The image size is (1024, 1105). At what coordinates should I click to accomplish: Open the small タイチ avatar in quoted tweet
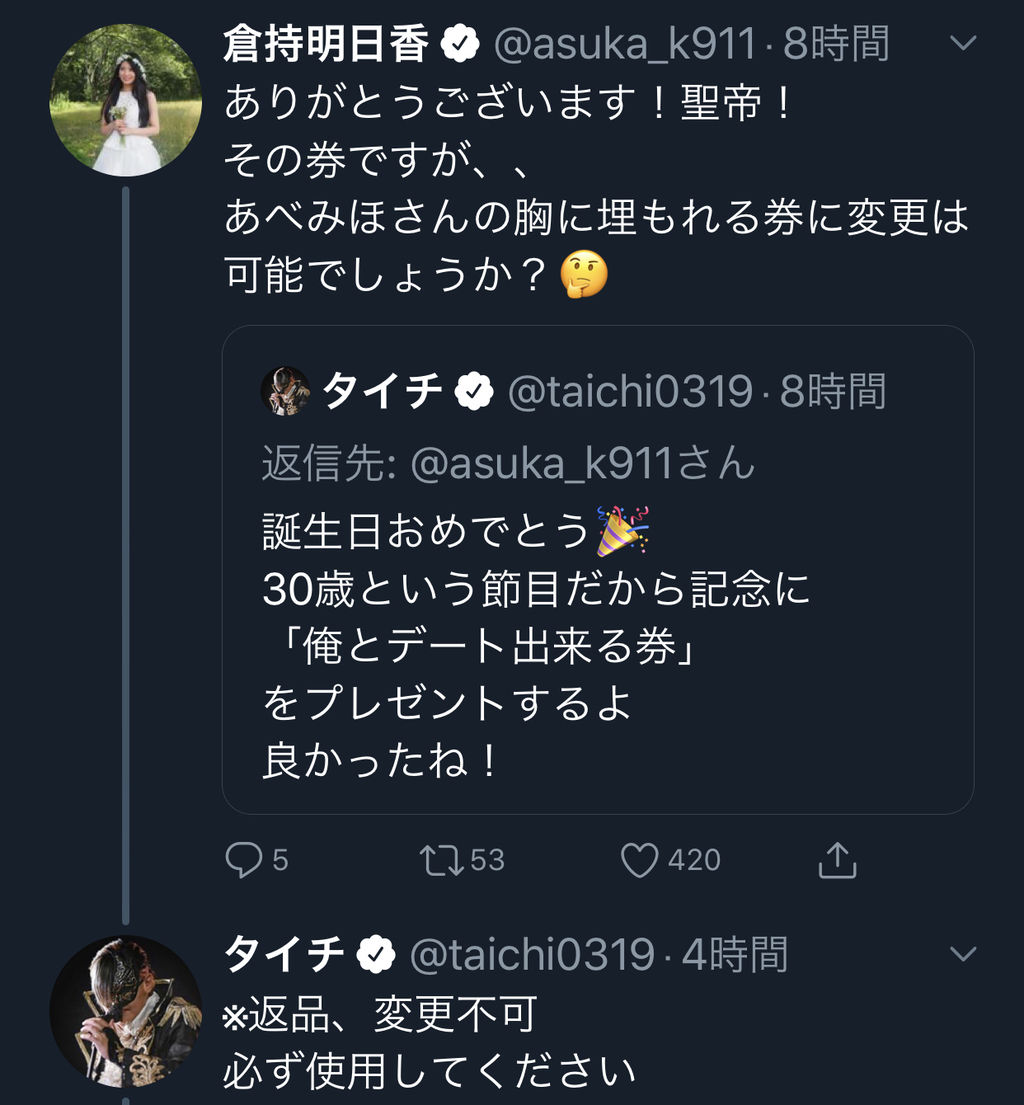tap(285, 391)
